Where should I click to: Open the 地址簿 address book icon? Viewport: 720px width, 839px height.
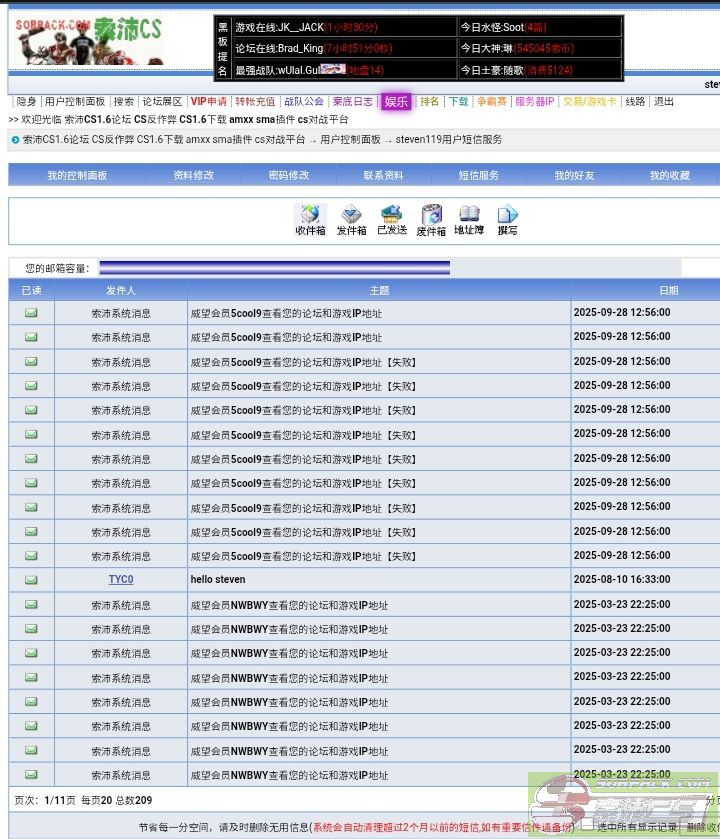[469, 219]
